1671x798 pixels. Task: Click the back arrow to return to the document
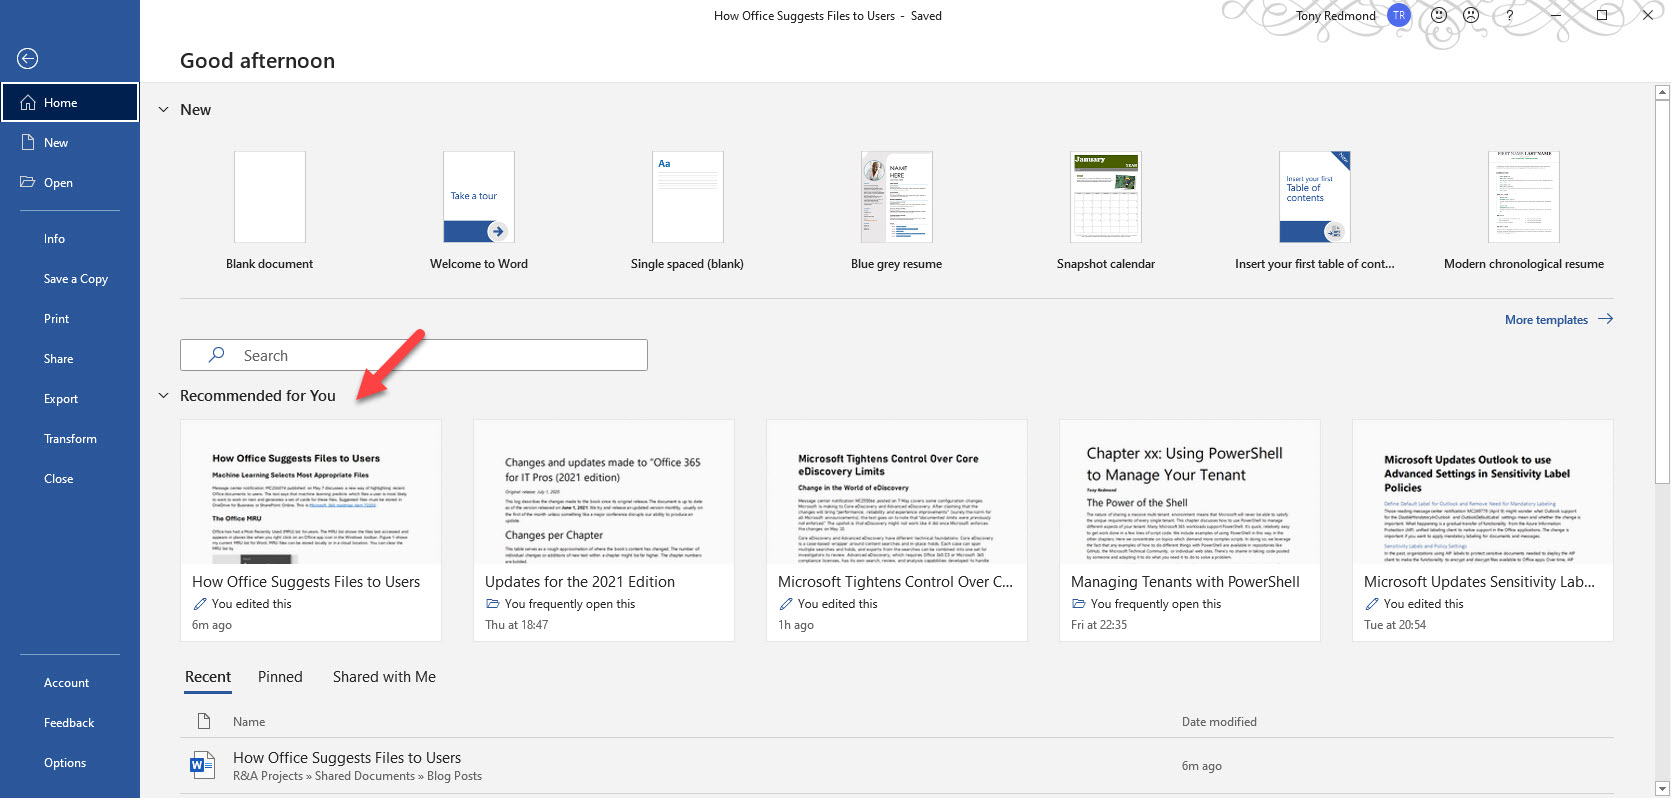coord(28,59)
